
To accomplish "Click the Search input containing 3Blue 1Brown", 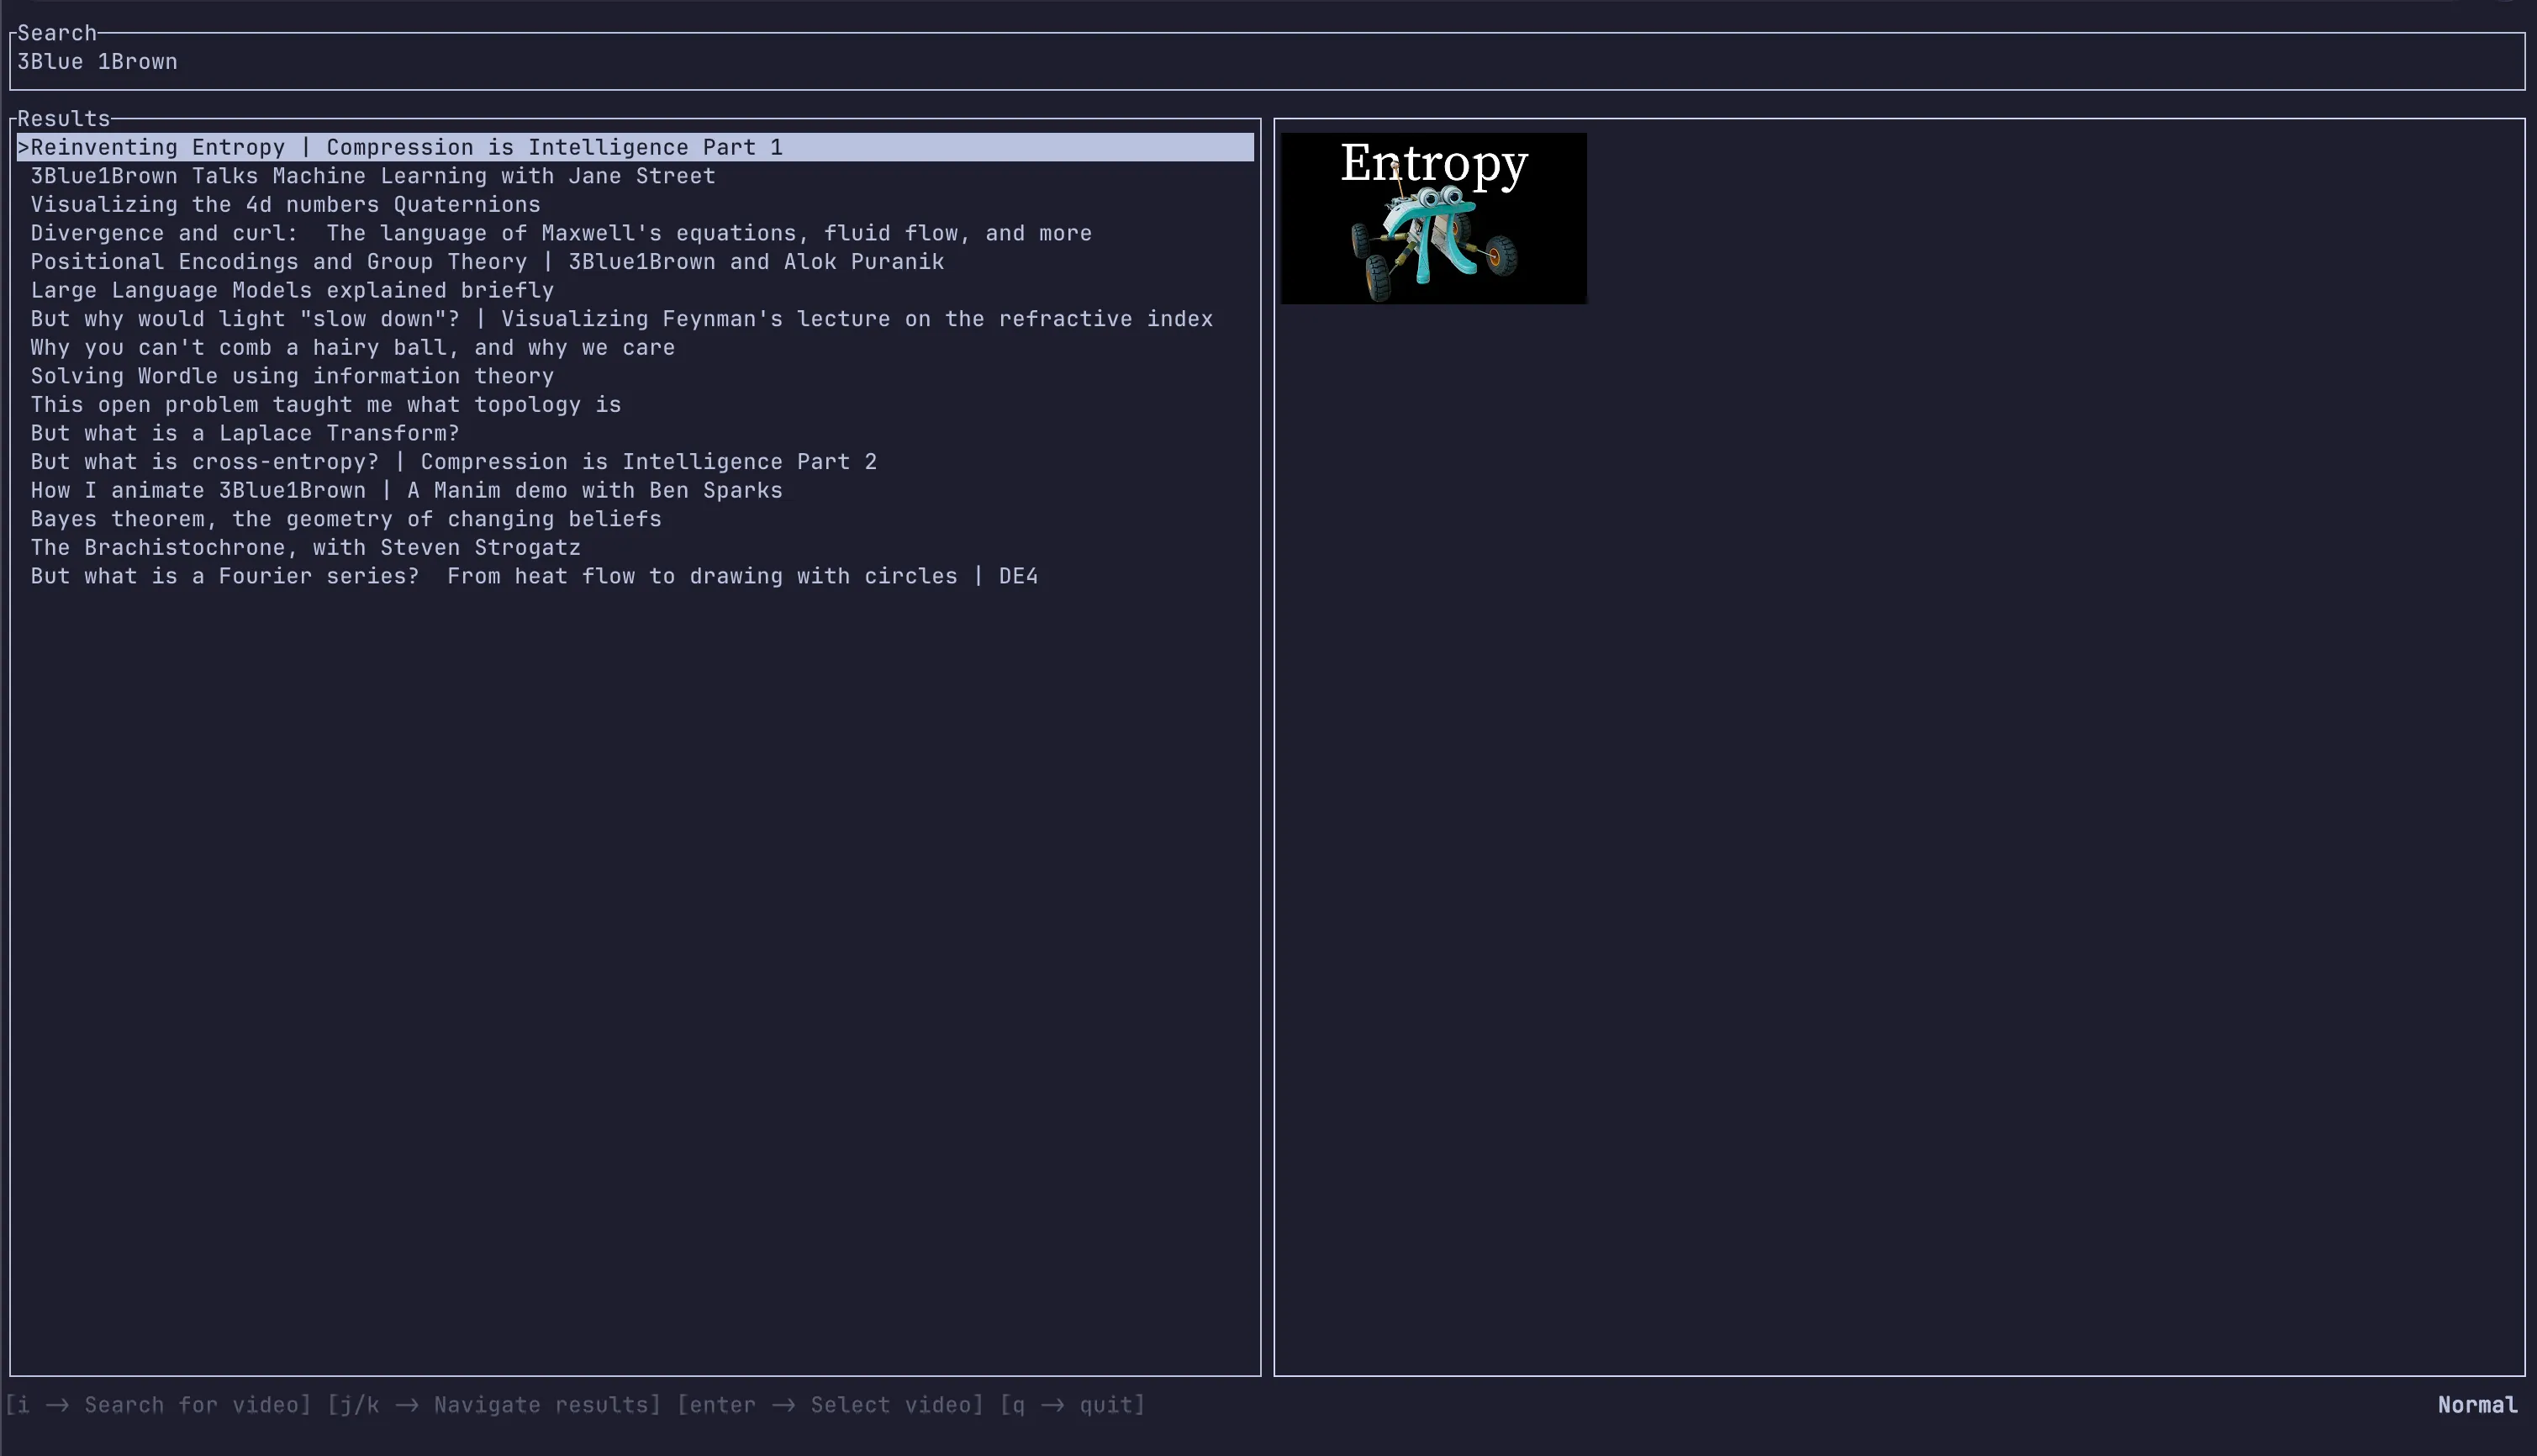I will (x=1267, y=62).
